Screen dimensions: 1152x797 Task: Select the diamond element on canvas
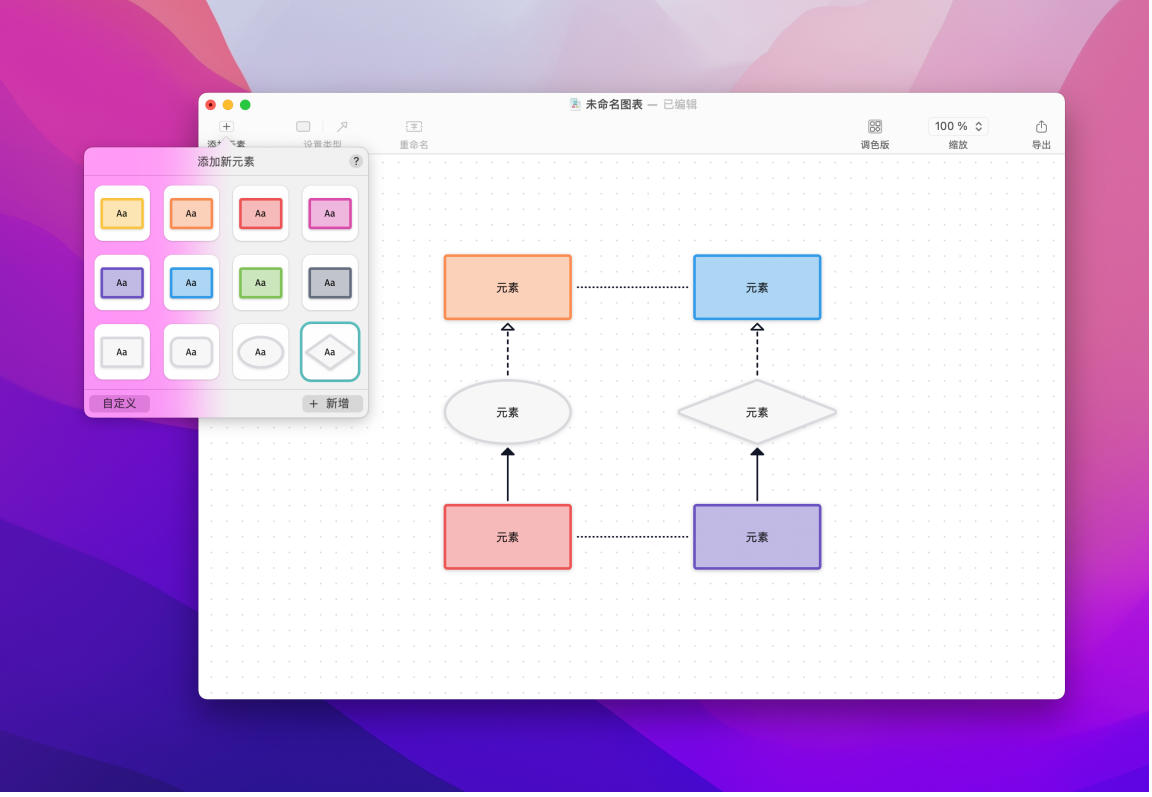(x=757, y=412)
